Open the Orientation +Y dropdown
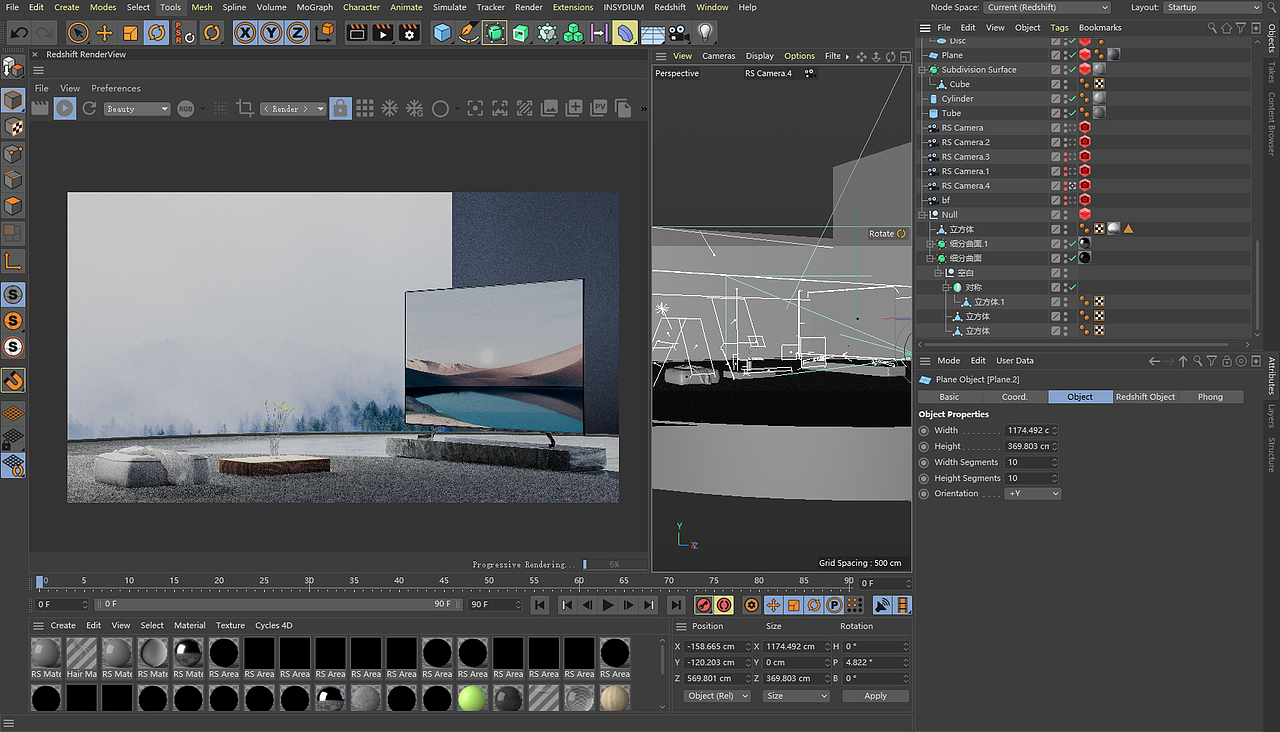 click(1033, 494)
